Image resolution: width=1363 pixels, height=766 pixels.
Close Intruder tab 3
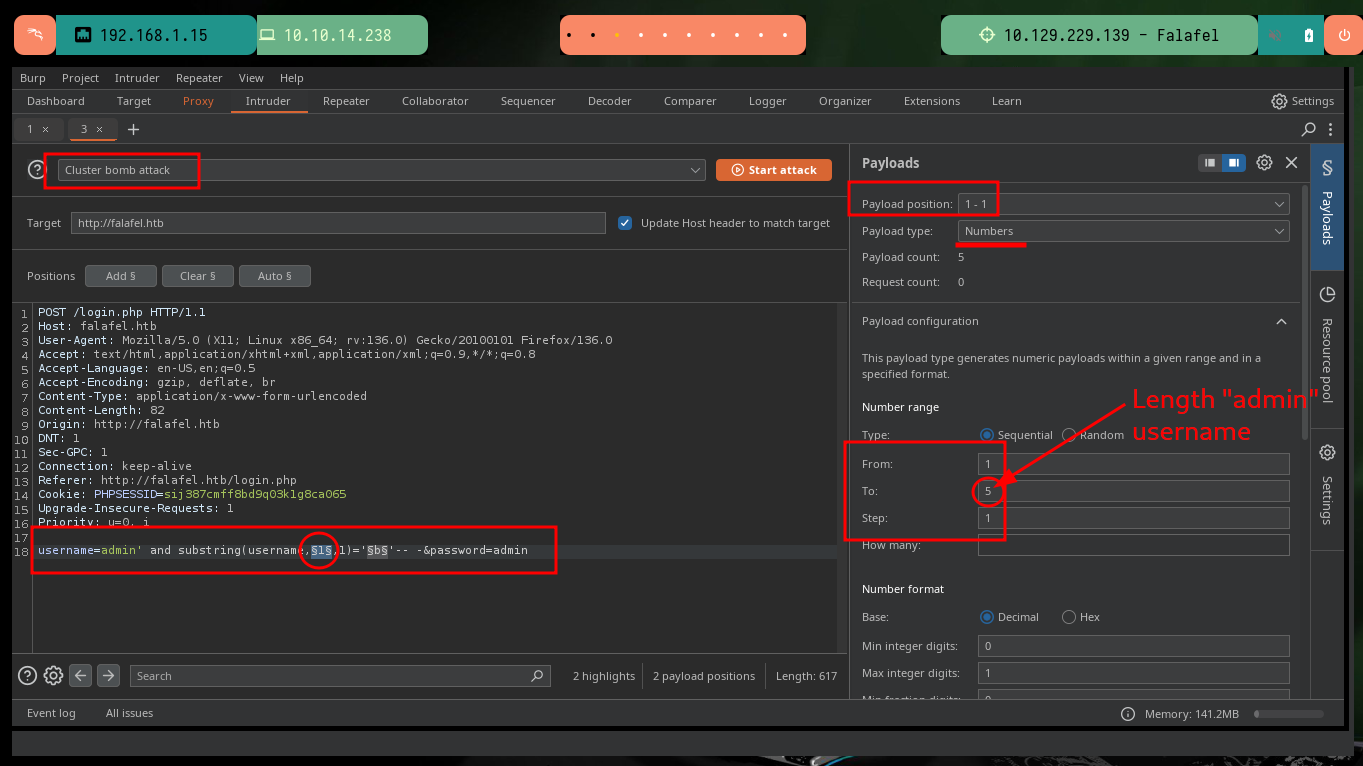point(99,129)
